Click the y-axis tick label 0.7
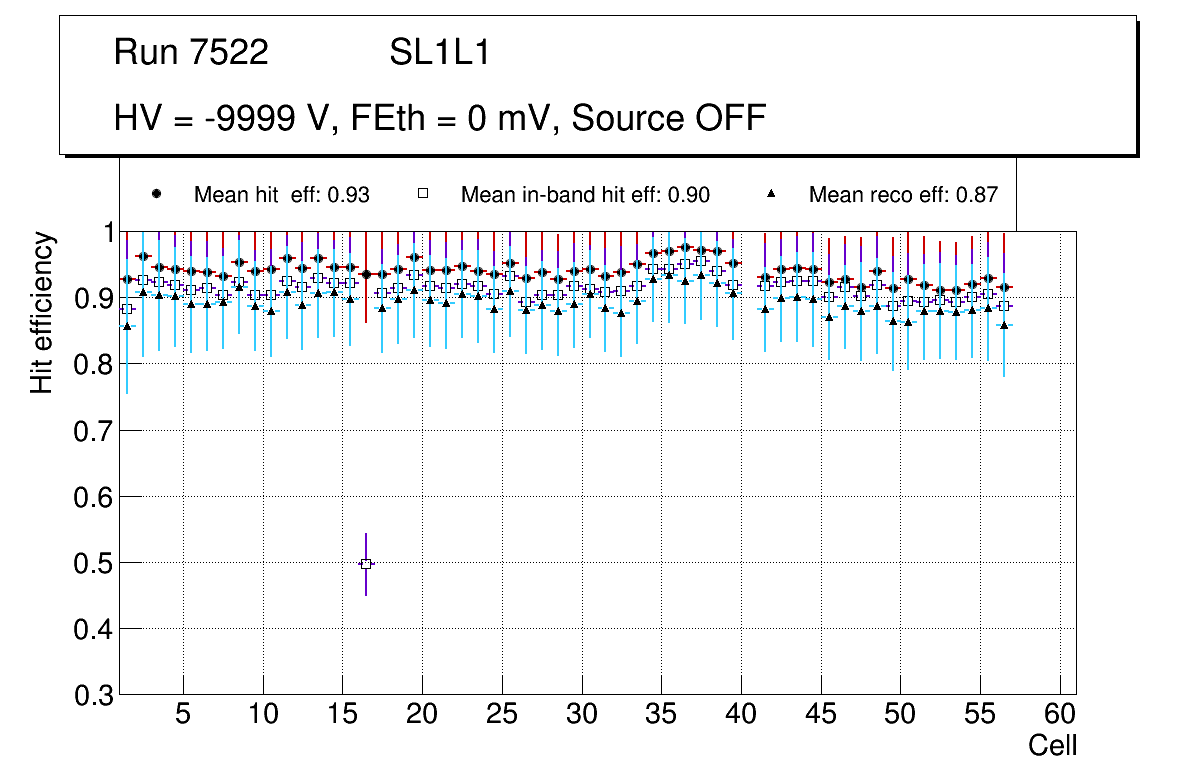The width and height of the screenshot is (1196, 772). [92, 431]
